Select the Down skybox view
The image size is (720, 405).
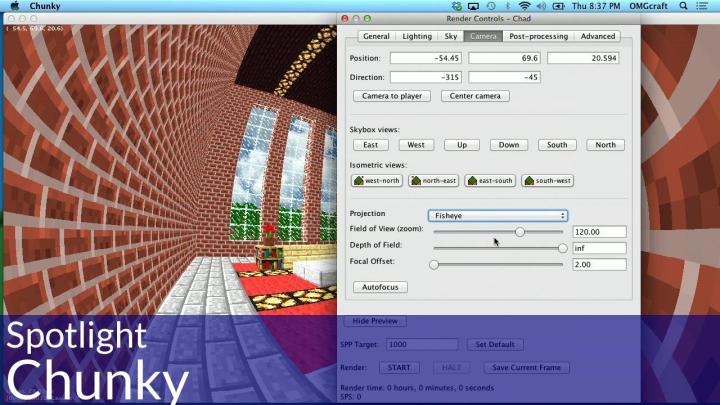(x=509, y=145)
